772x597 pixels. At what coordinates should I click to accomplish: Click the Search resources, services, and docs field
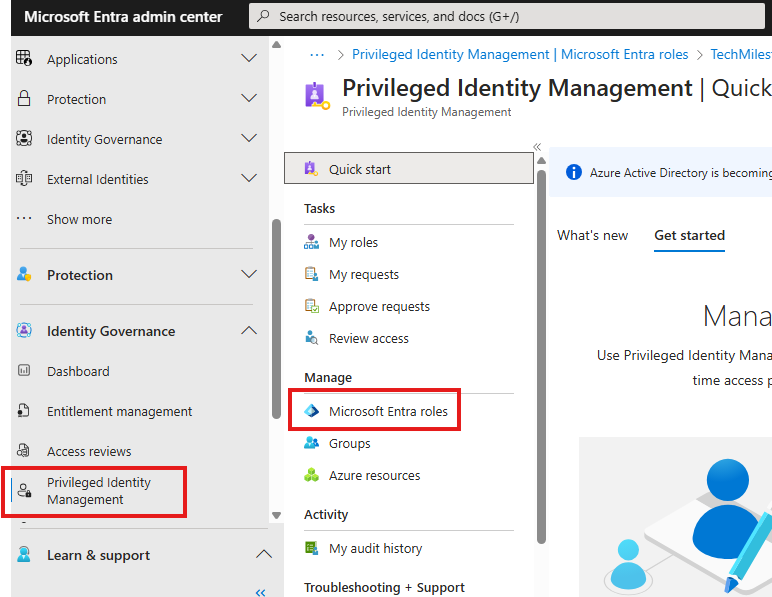507,16
